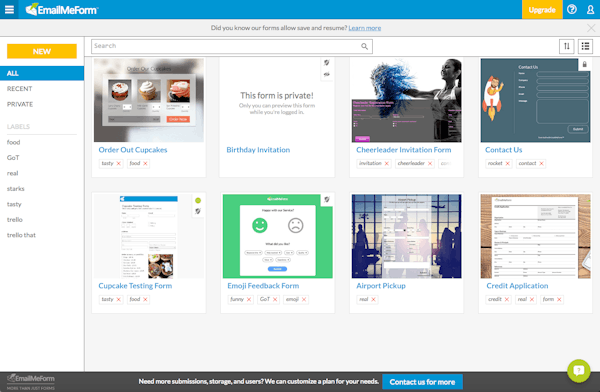Click the yellow NEW button
Viewport: 600px width, 392px height.
pos(42,51)
